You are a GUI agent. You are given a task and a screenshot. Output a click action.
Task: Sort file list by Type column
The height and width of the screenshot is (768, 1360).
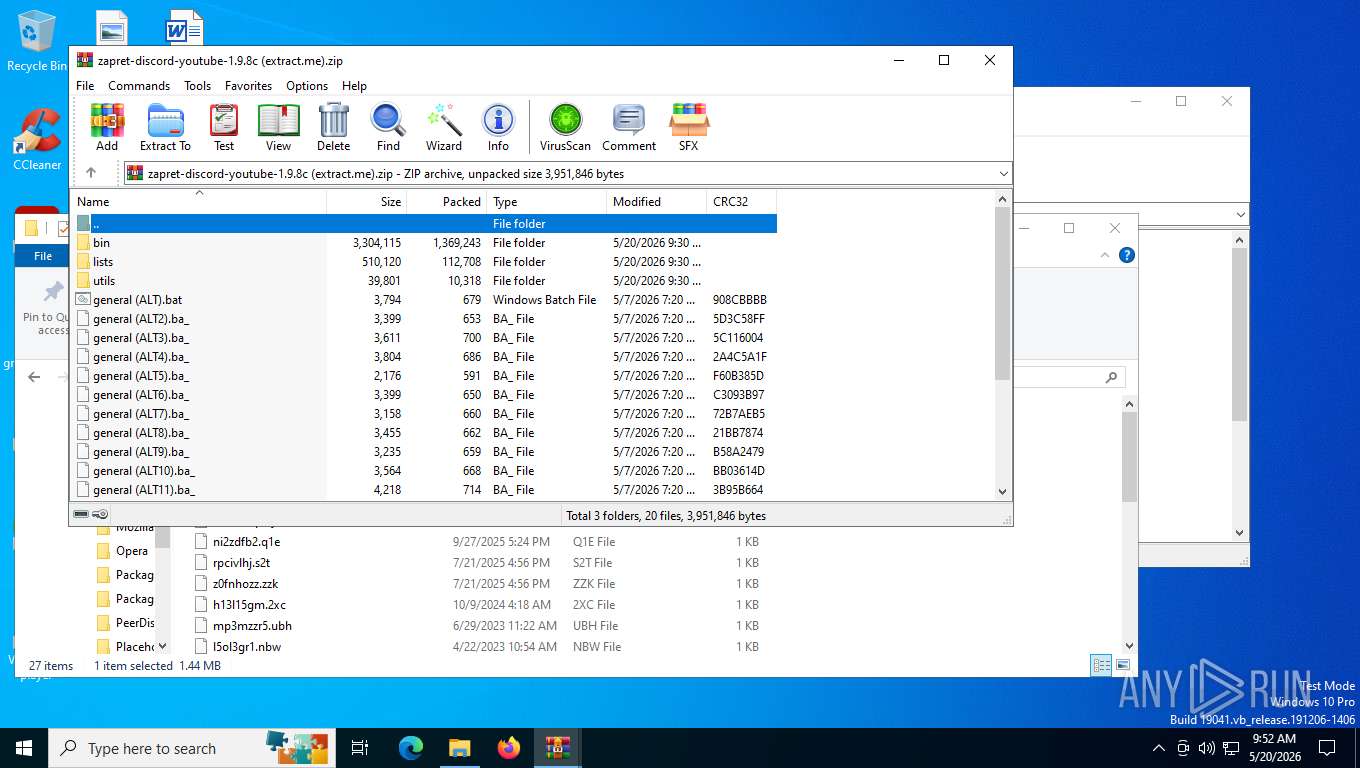pyautogui.click(x=546, y=201)
